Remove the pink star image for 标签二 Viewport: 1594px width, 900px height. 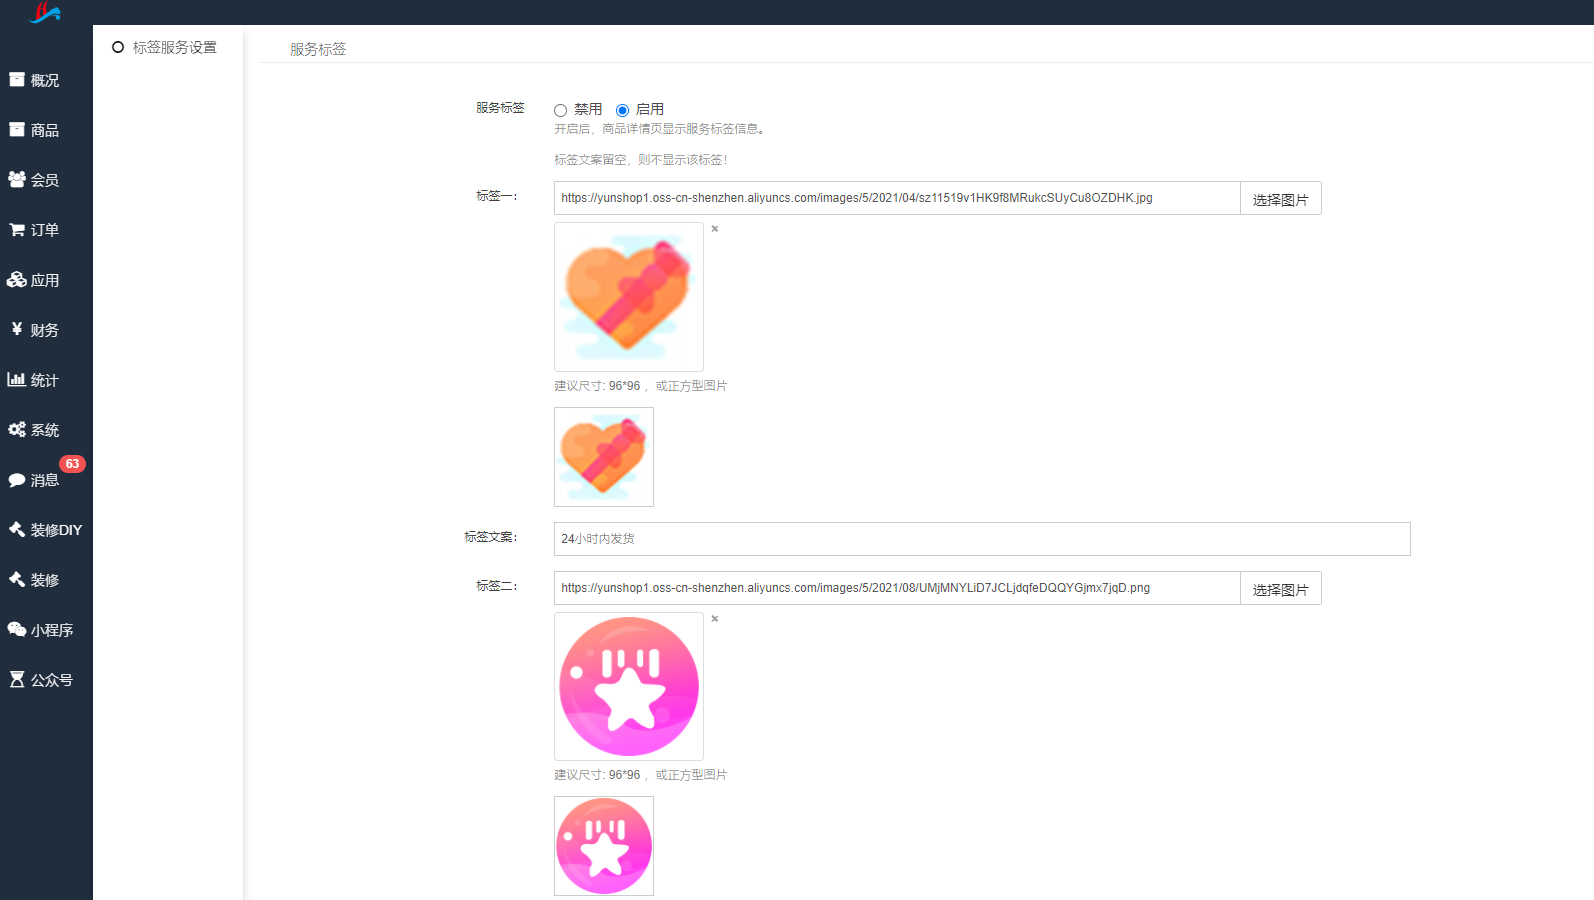pos(715,619)
